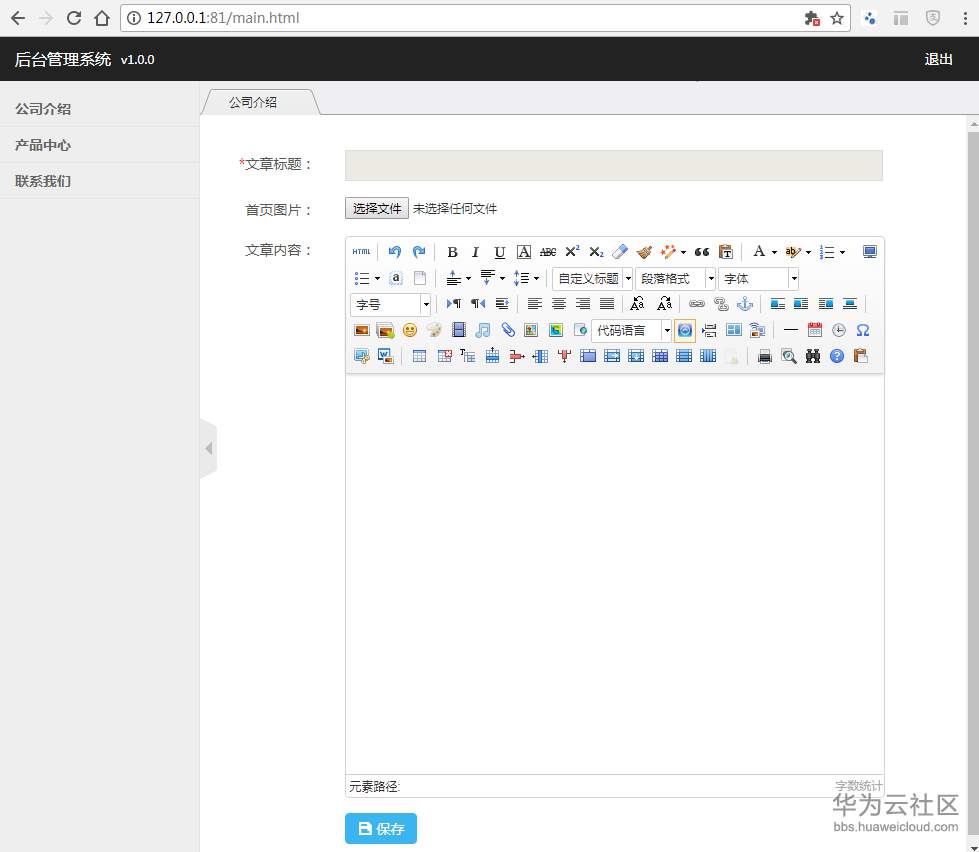979x852 pixels.
Task: Print the document
Action: coord(765,356)
